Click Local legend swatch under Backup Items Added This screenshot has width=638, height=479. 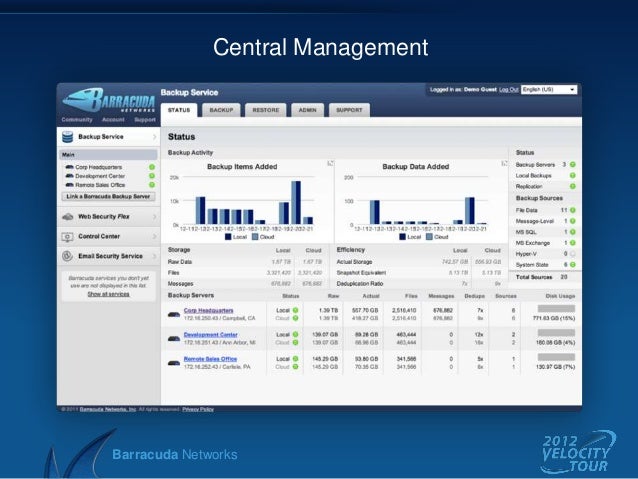(228, 237)
